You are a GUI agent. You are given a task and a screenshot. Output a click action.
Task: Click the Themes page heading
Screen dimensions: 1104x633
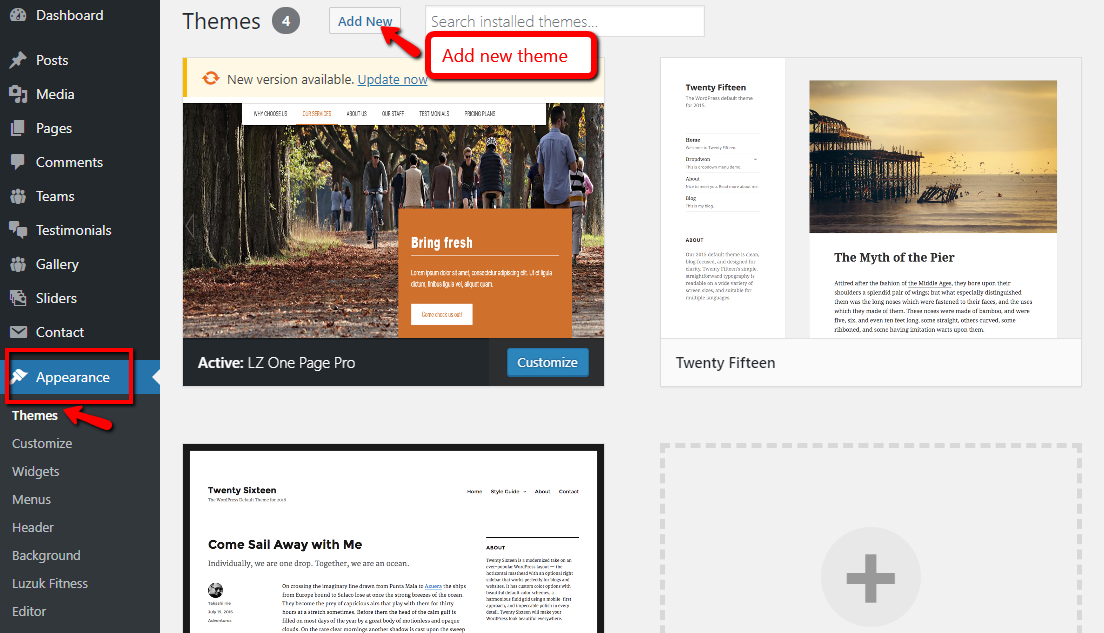pos(221,21)
